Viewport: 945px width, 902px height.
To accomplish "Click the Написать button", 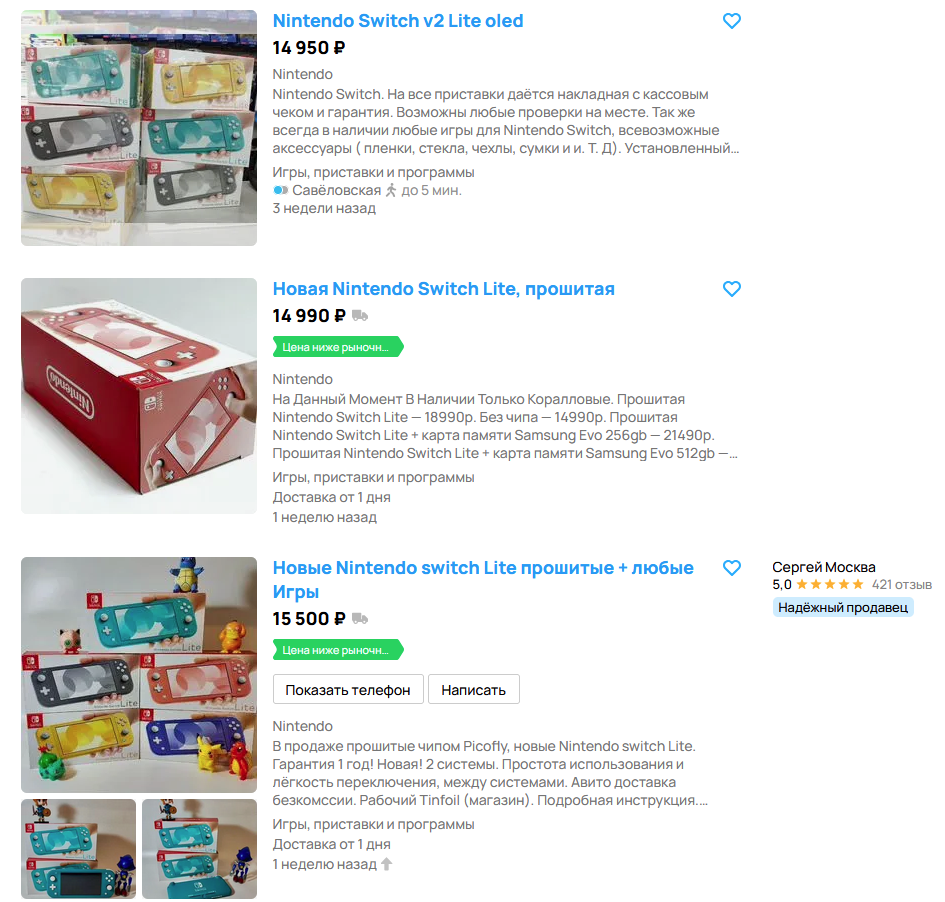I will tap(473, 689).
